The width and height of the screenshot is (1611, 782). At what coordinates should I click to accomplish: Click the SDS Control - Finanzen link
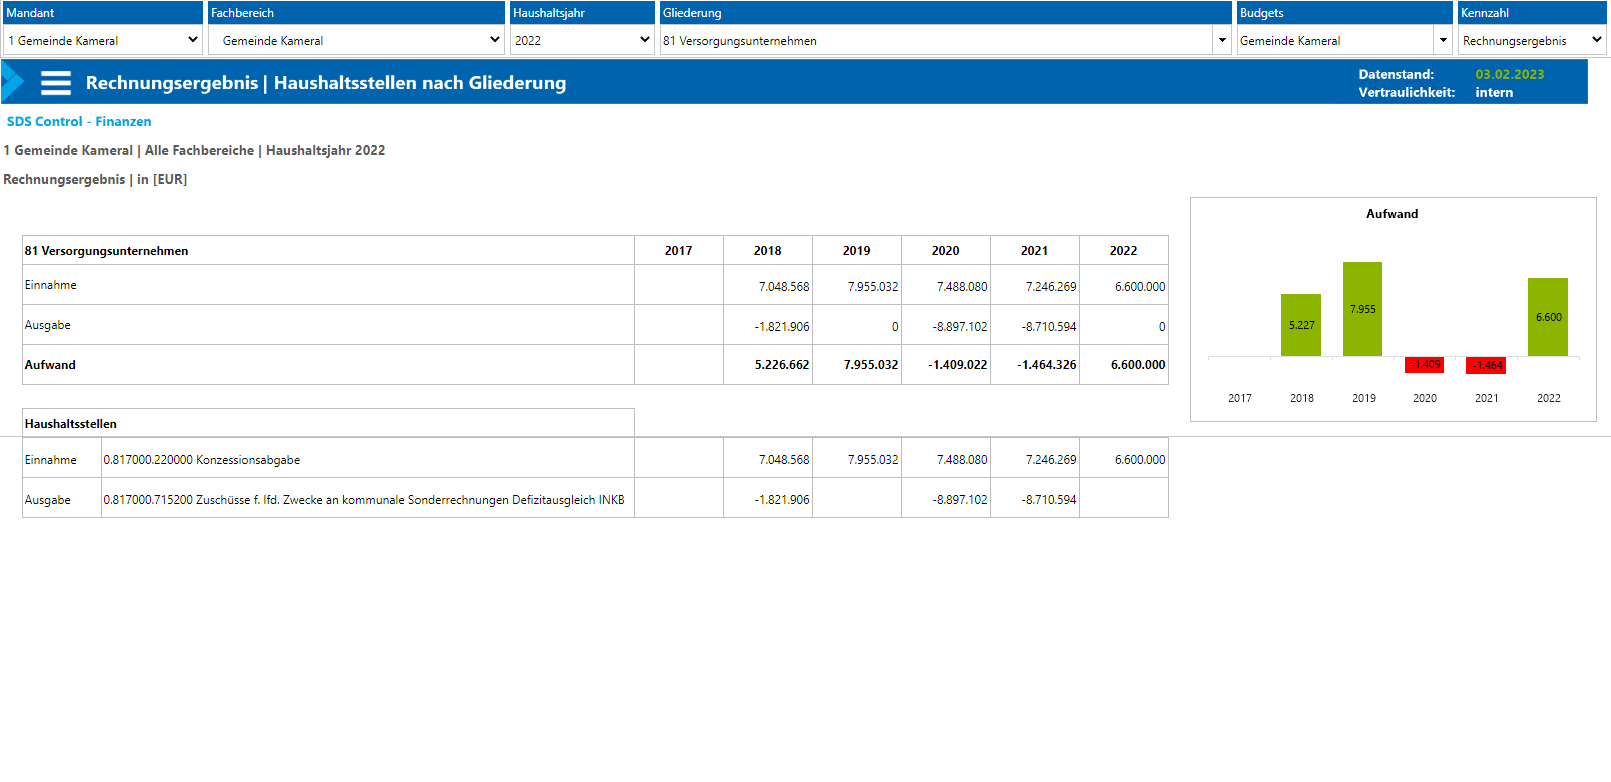[x=79, y=121]
